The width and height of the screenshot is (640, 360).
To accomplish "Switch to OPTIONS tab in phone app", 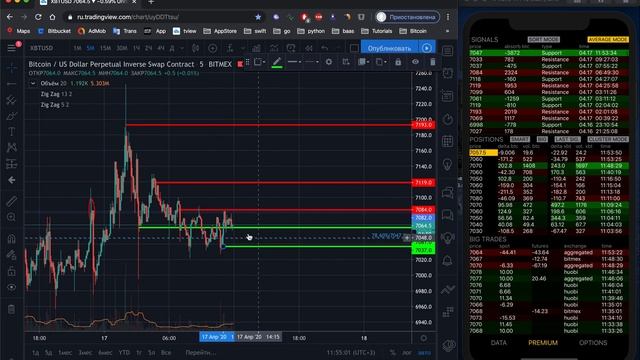I will 593,343.
